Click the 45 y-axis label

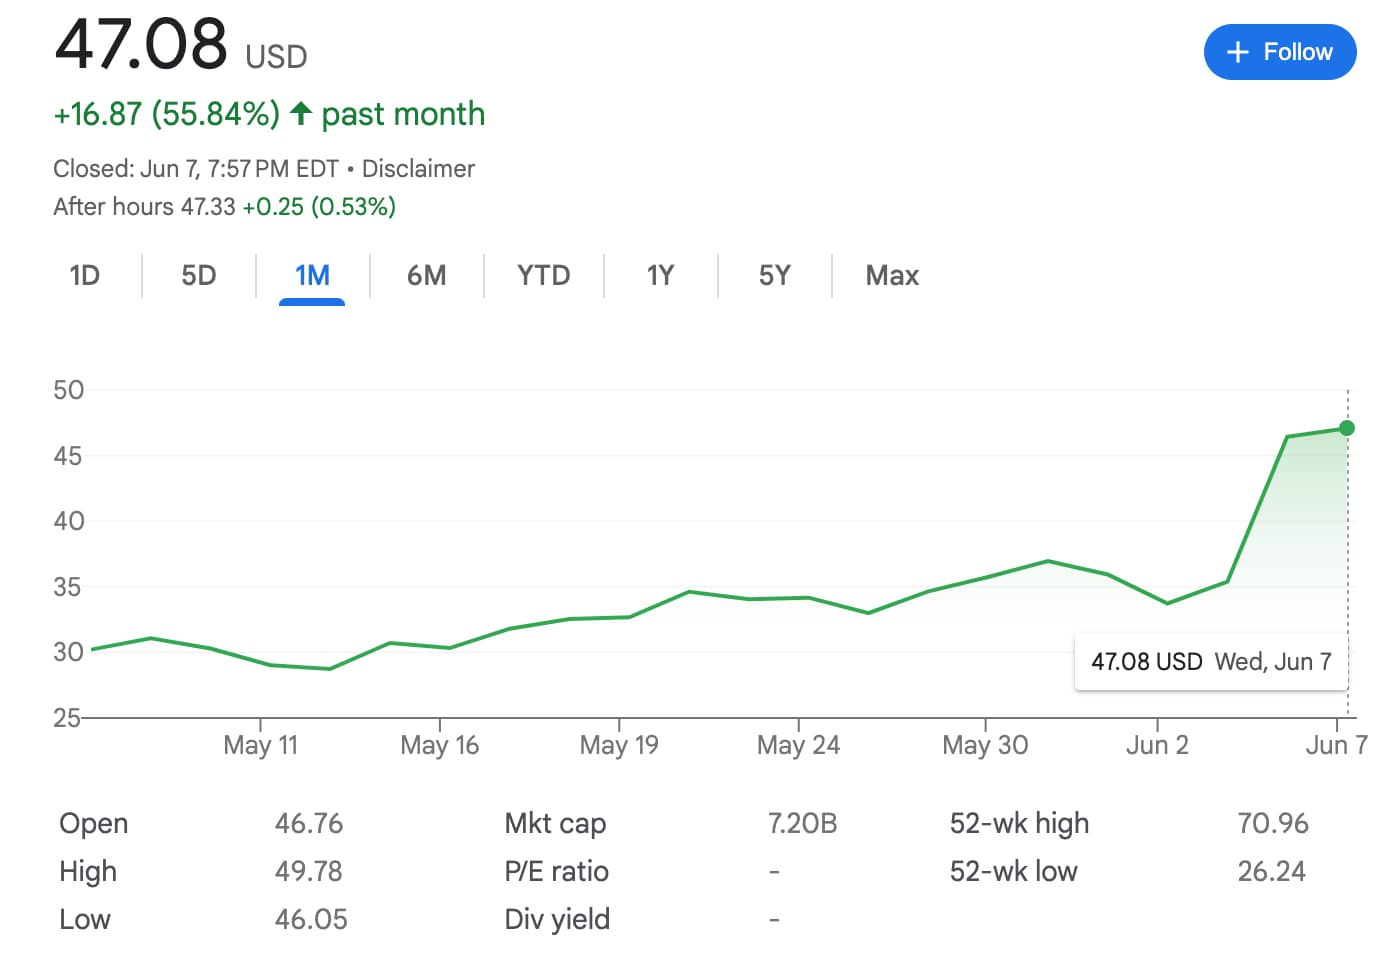pos(69,456)
